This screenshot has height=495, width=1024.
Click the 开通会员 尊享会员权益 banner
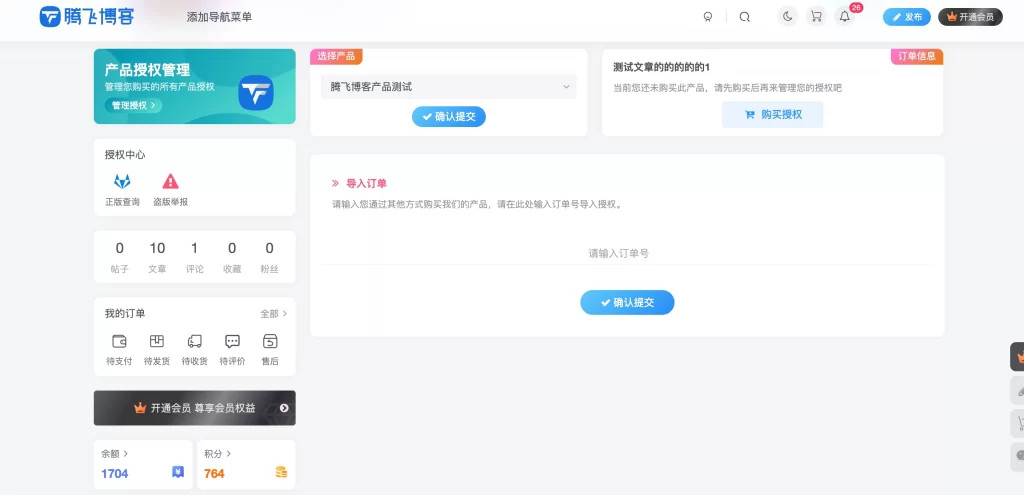[195, 408]
